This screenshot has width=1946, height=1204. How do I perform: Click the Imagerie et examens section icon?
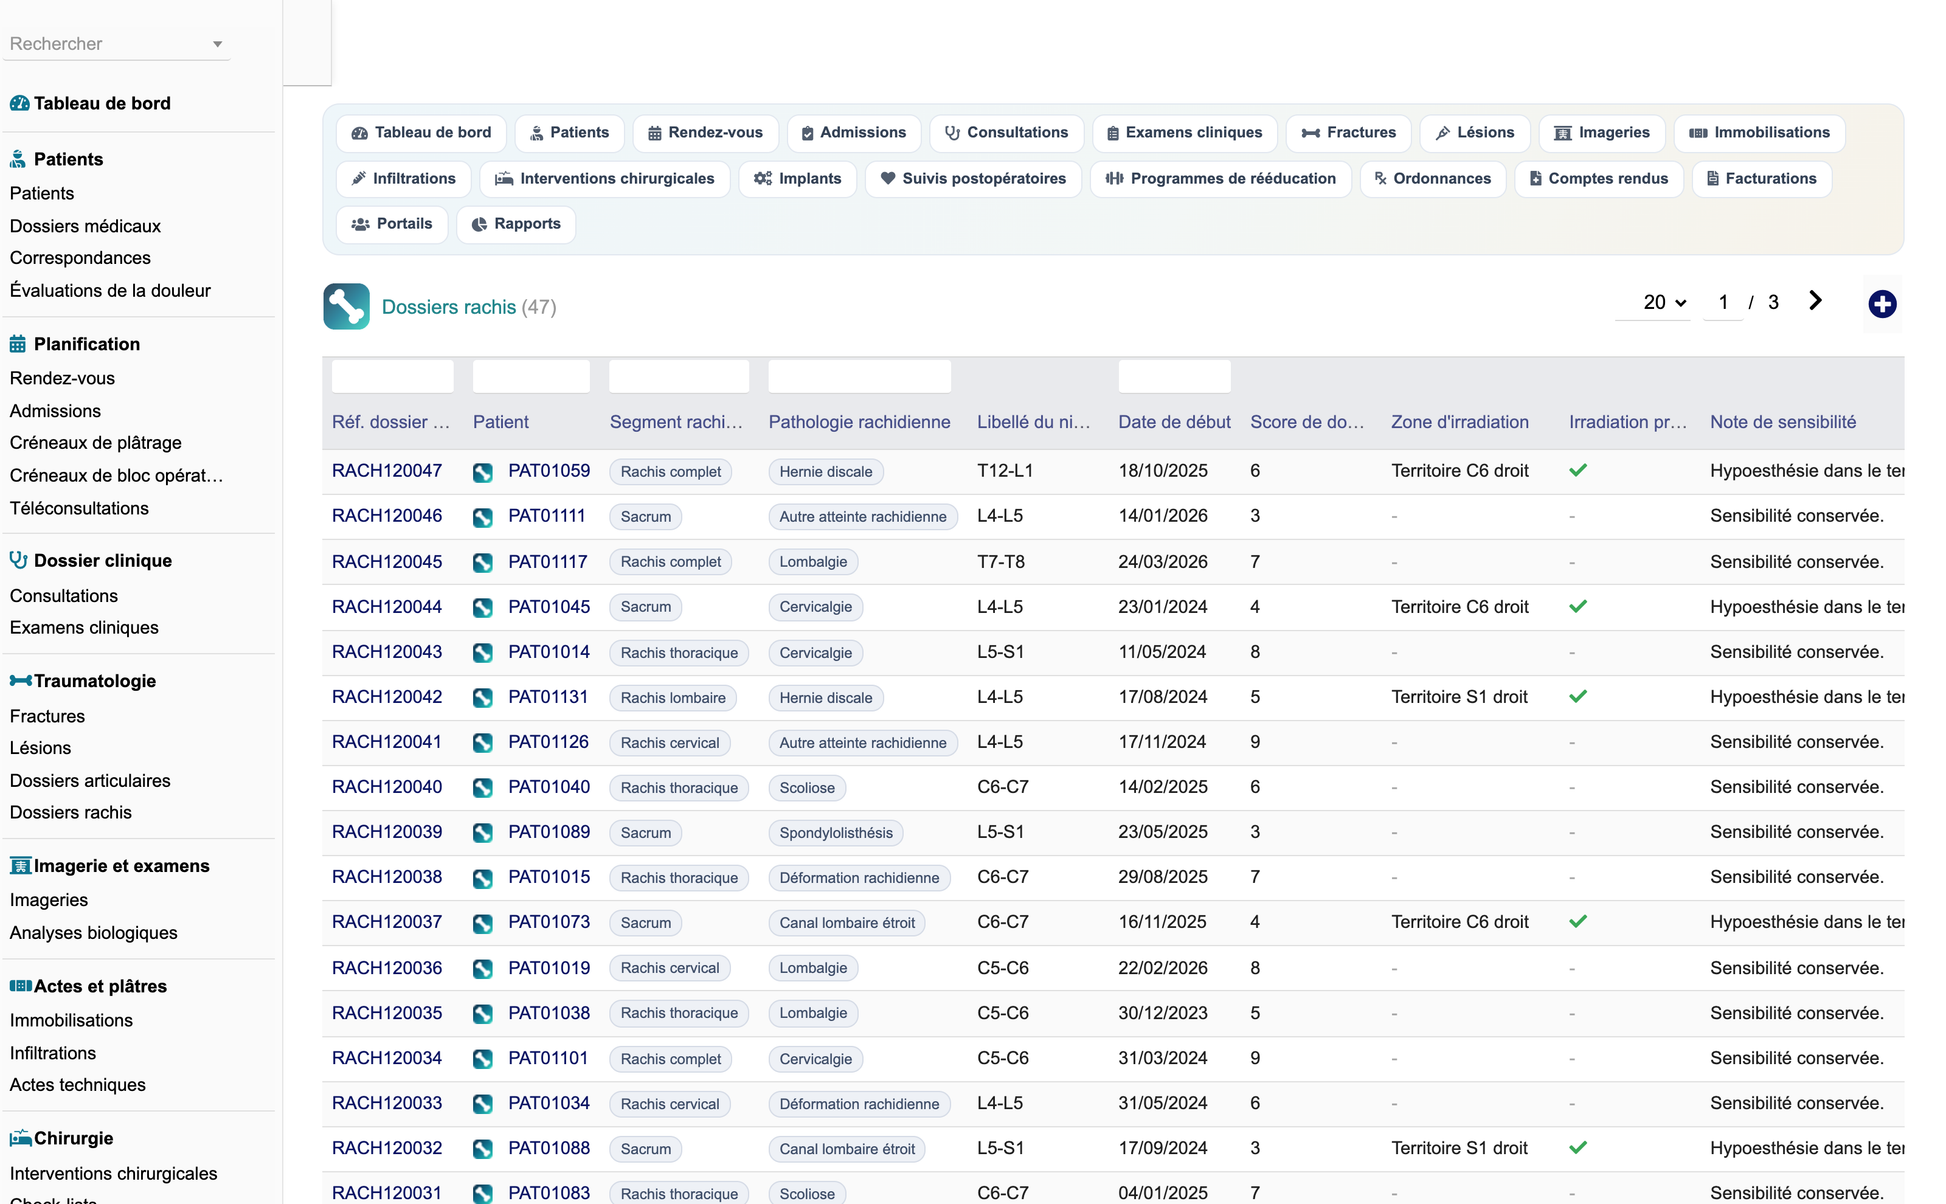tap(20, 866)
